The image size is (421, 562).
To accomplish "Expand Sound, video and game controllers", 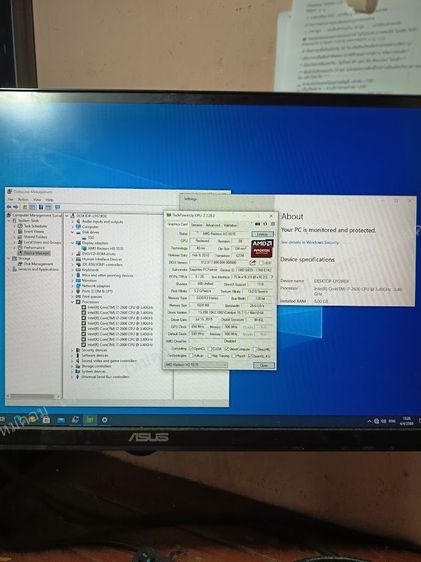I will coord(73,361).
